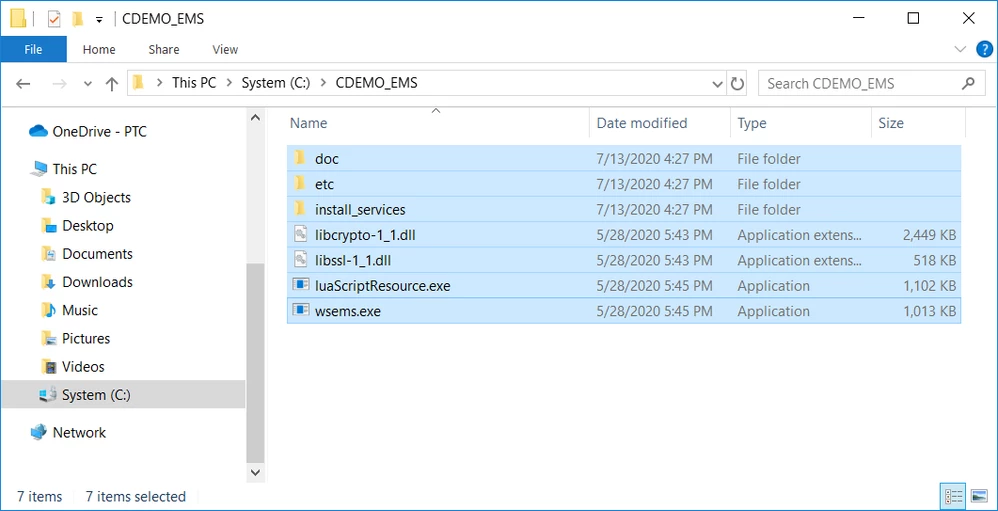998x511 pixels.
Task: Select the luaScriptResource.exe application icon
Action: click(x=300, y=284)
